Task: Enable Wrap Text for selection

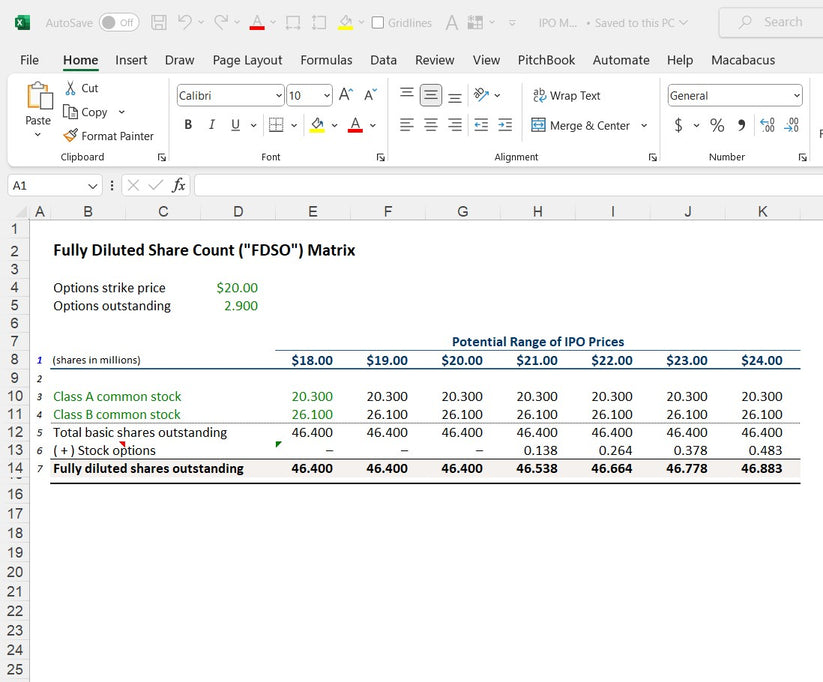Action: click(567, 95)
